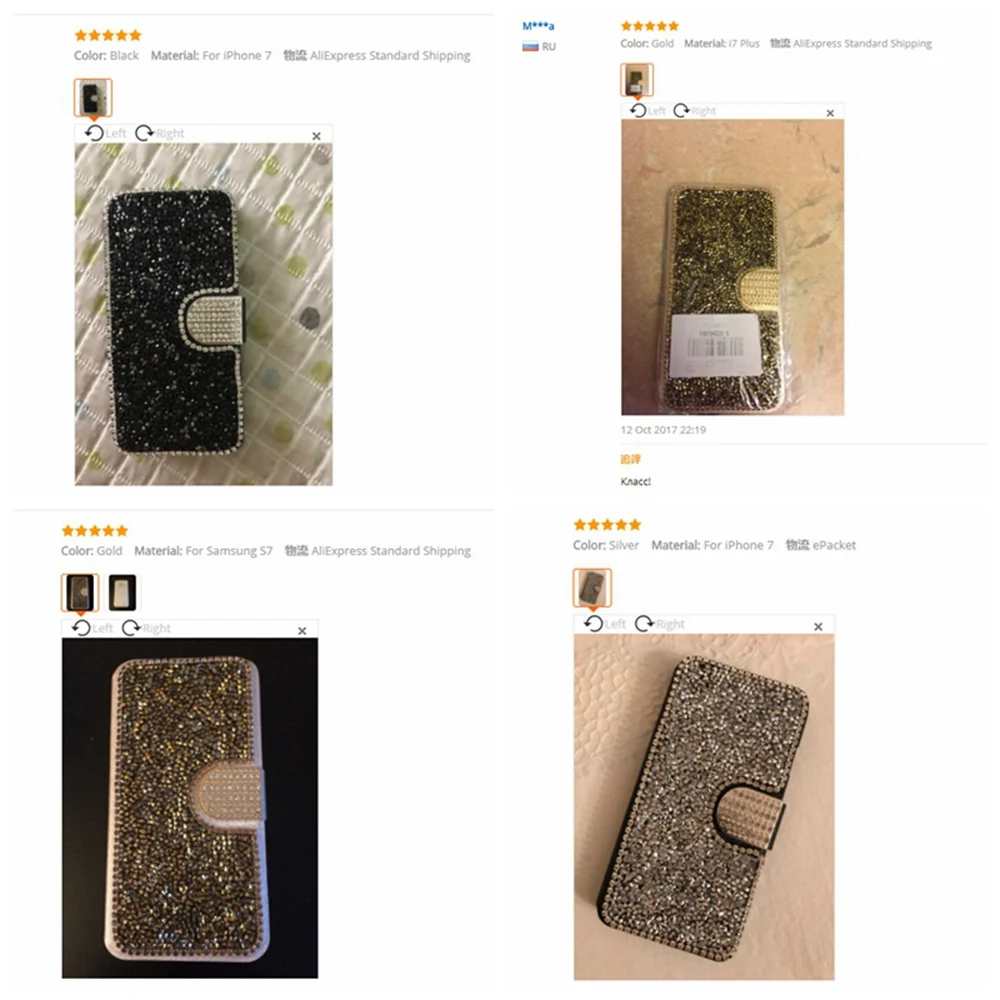This screenshot has width=1000, height=1000.
Task: Rotate the silver iPhone 7 case photo right
Action: click(x=655, y=622)
